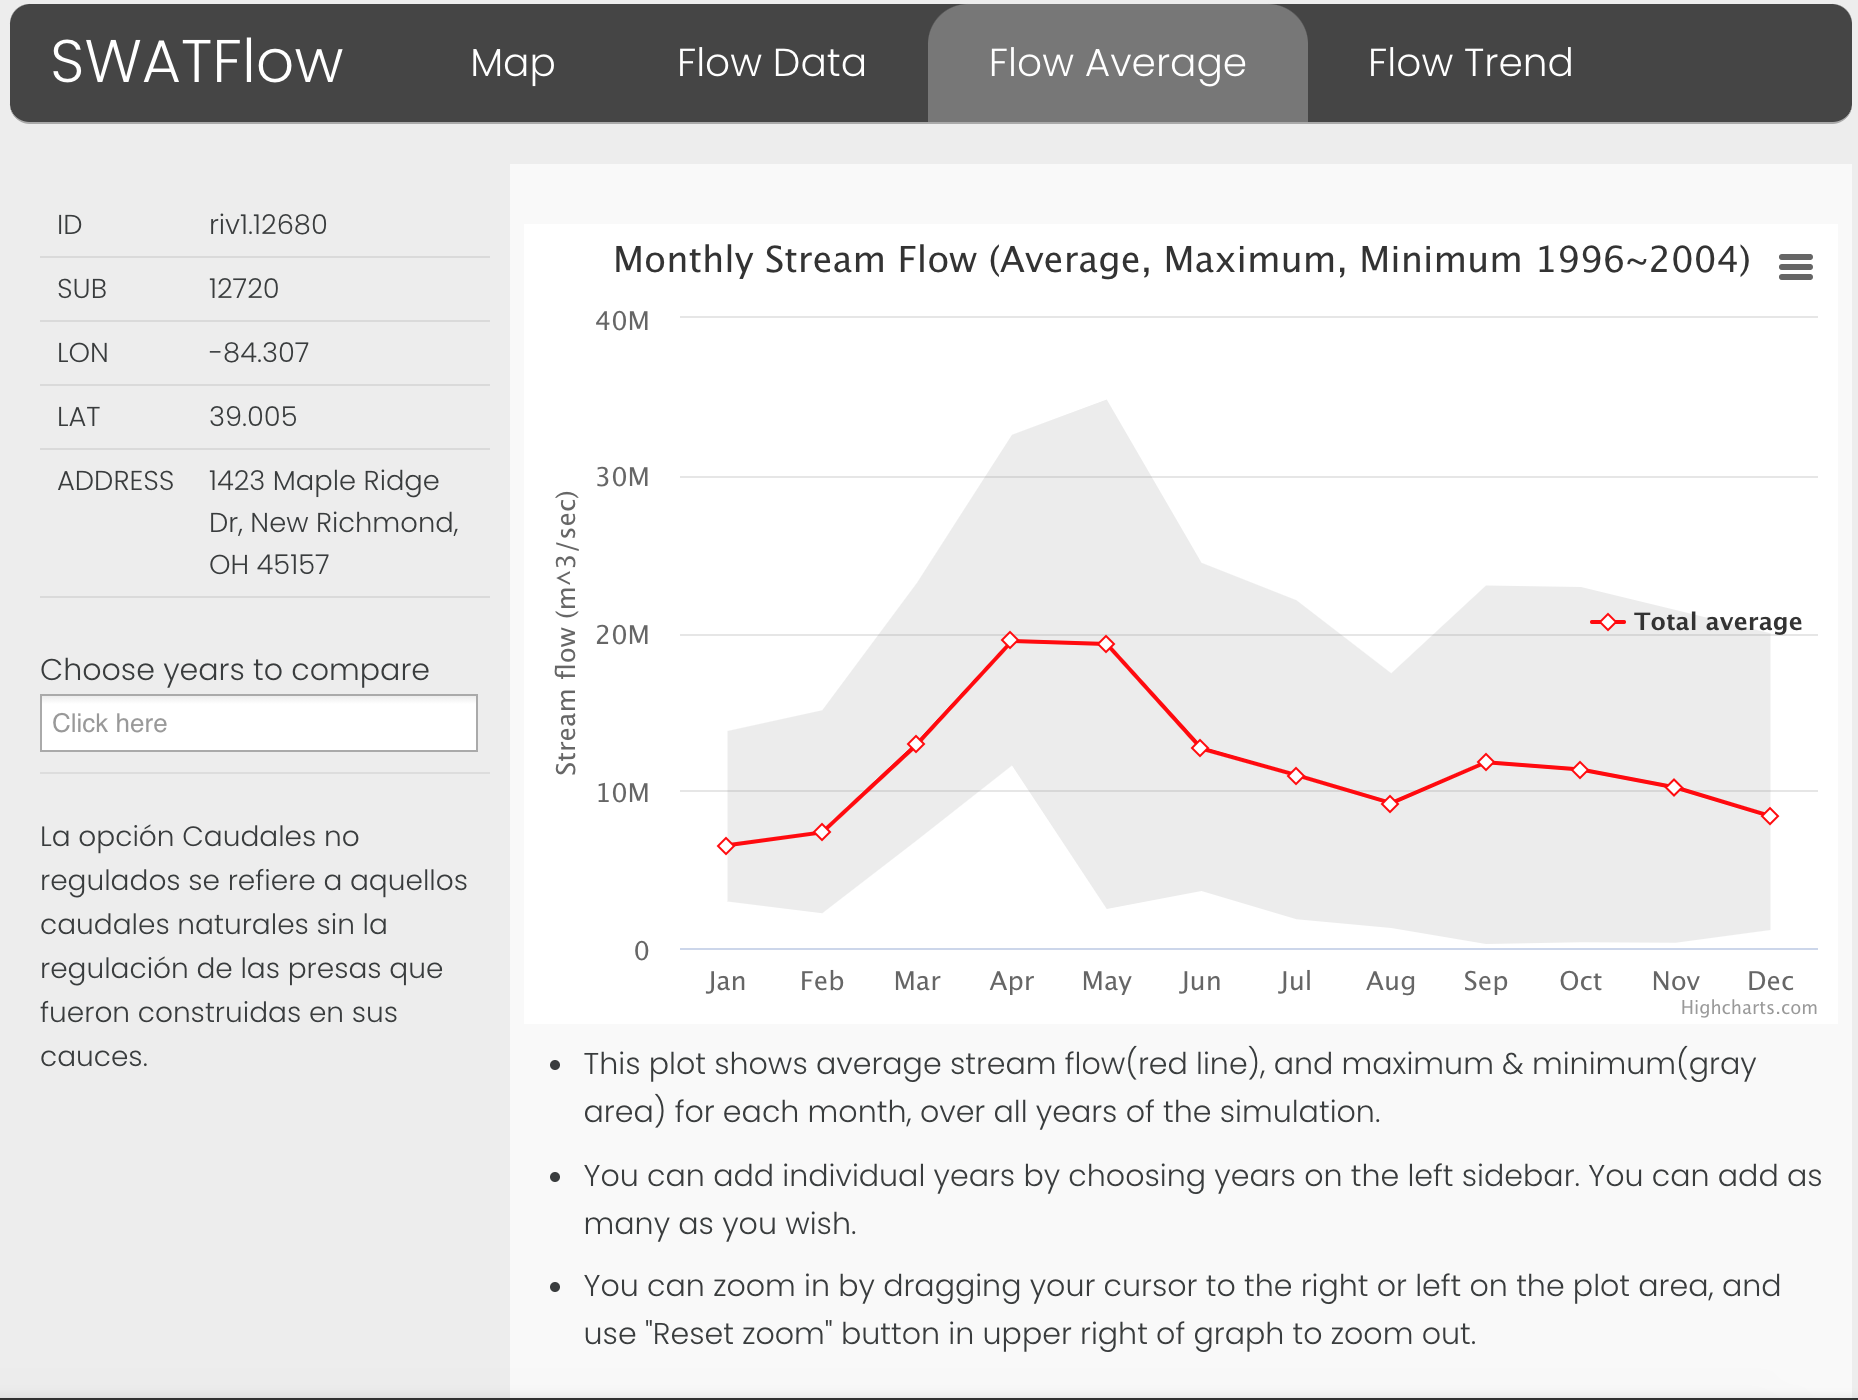
Task: Click the August data point marker
Action: (1390, 803)
